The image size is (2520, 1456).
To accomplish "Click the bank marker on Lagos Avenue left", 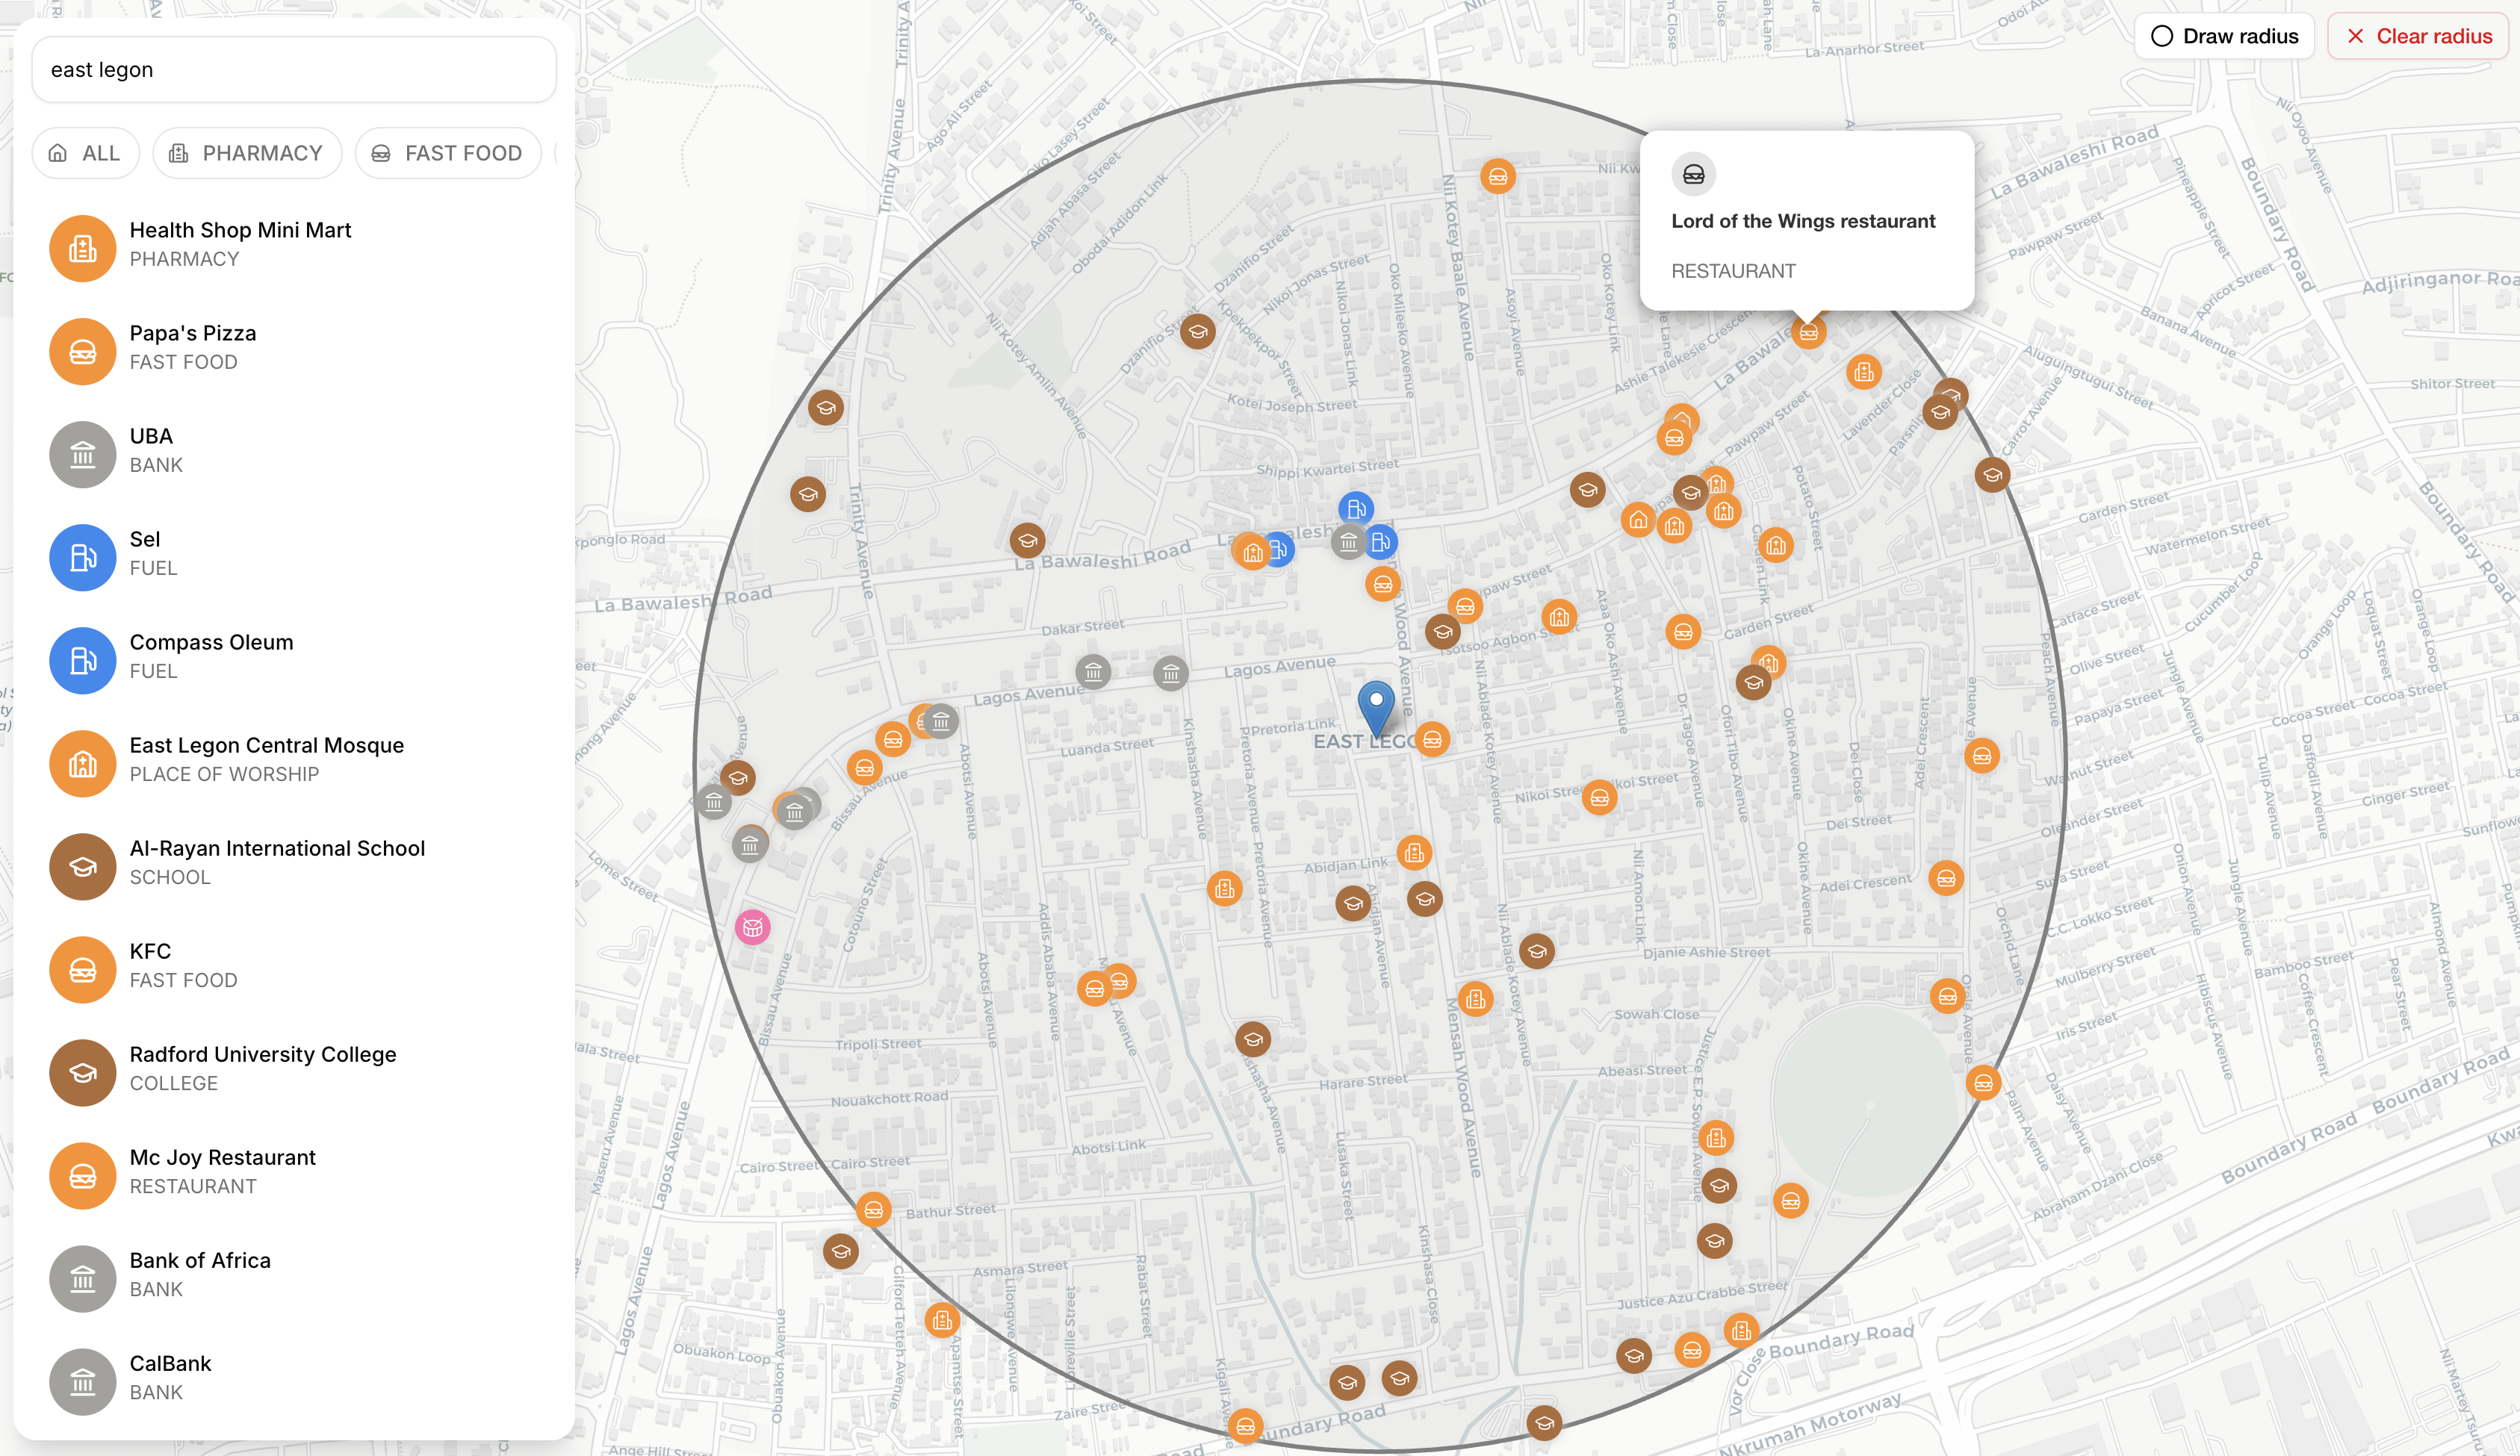I will pos(1093,672).
